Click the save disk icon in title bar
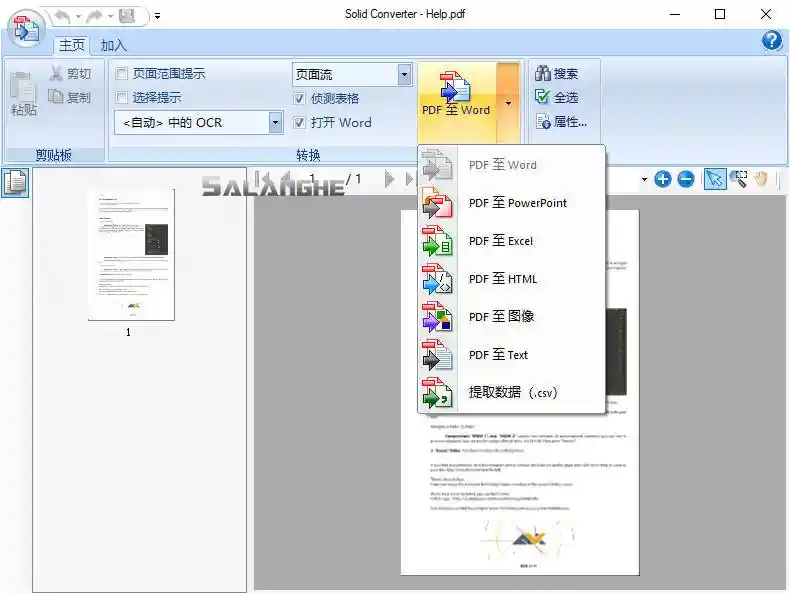This screenshot has width=790, height=594. click(x=127, y=17)
